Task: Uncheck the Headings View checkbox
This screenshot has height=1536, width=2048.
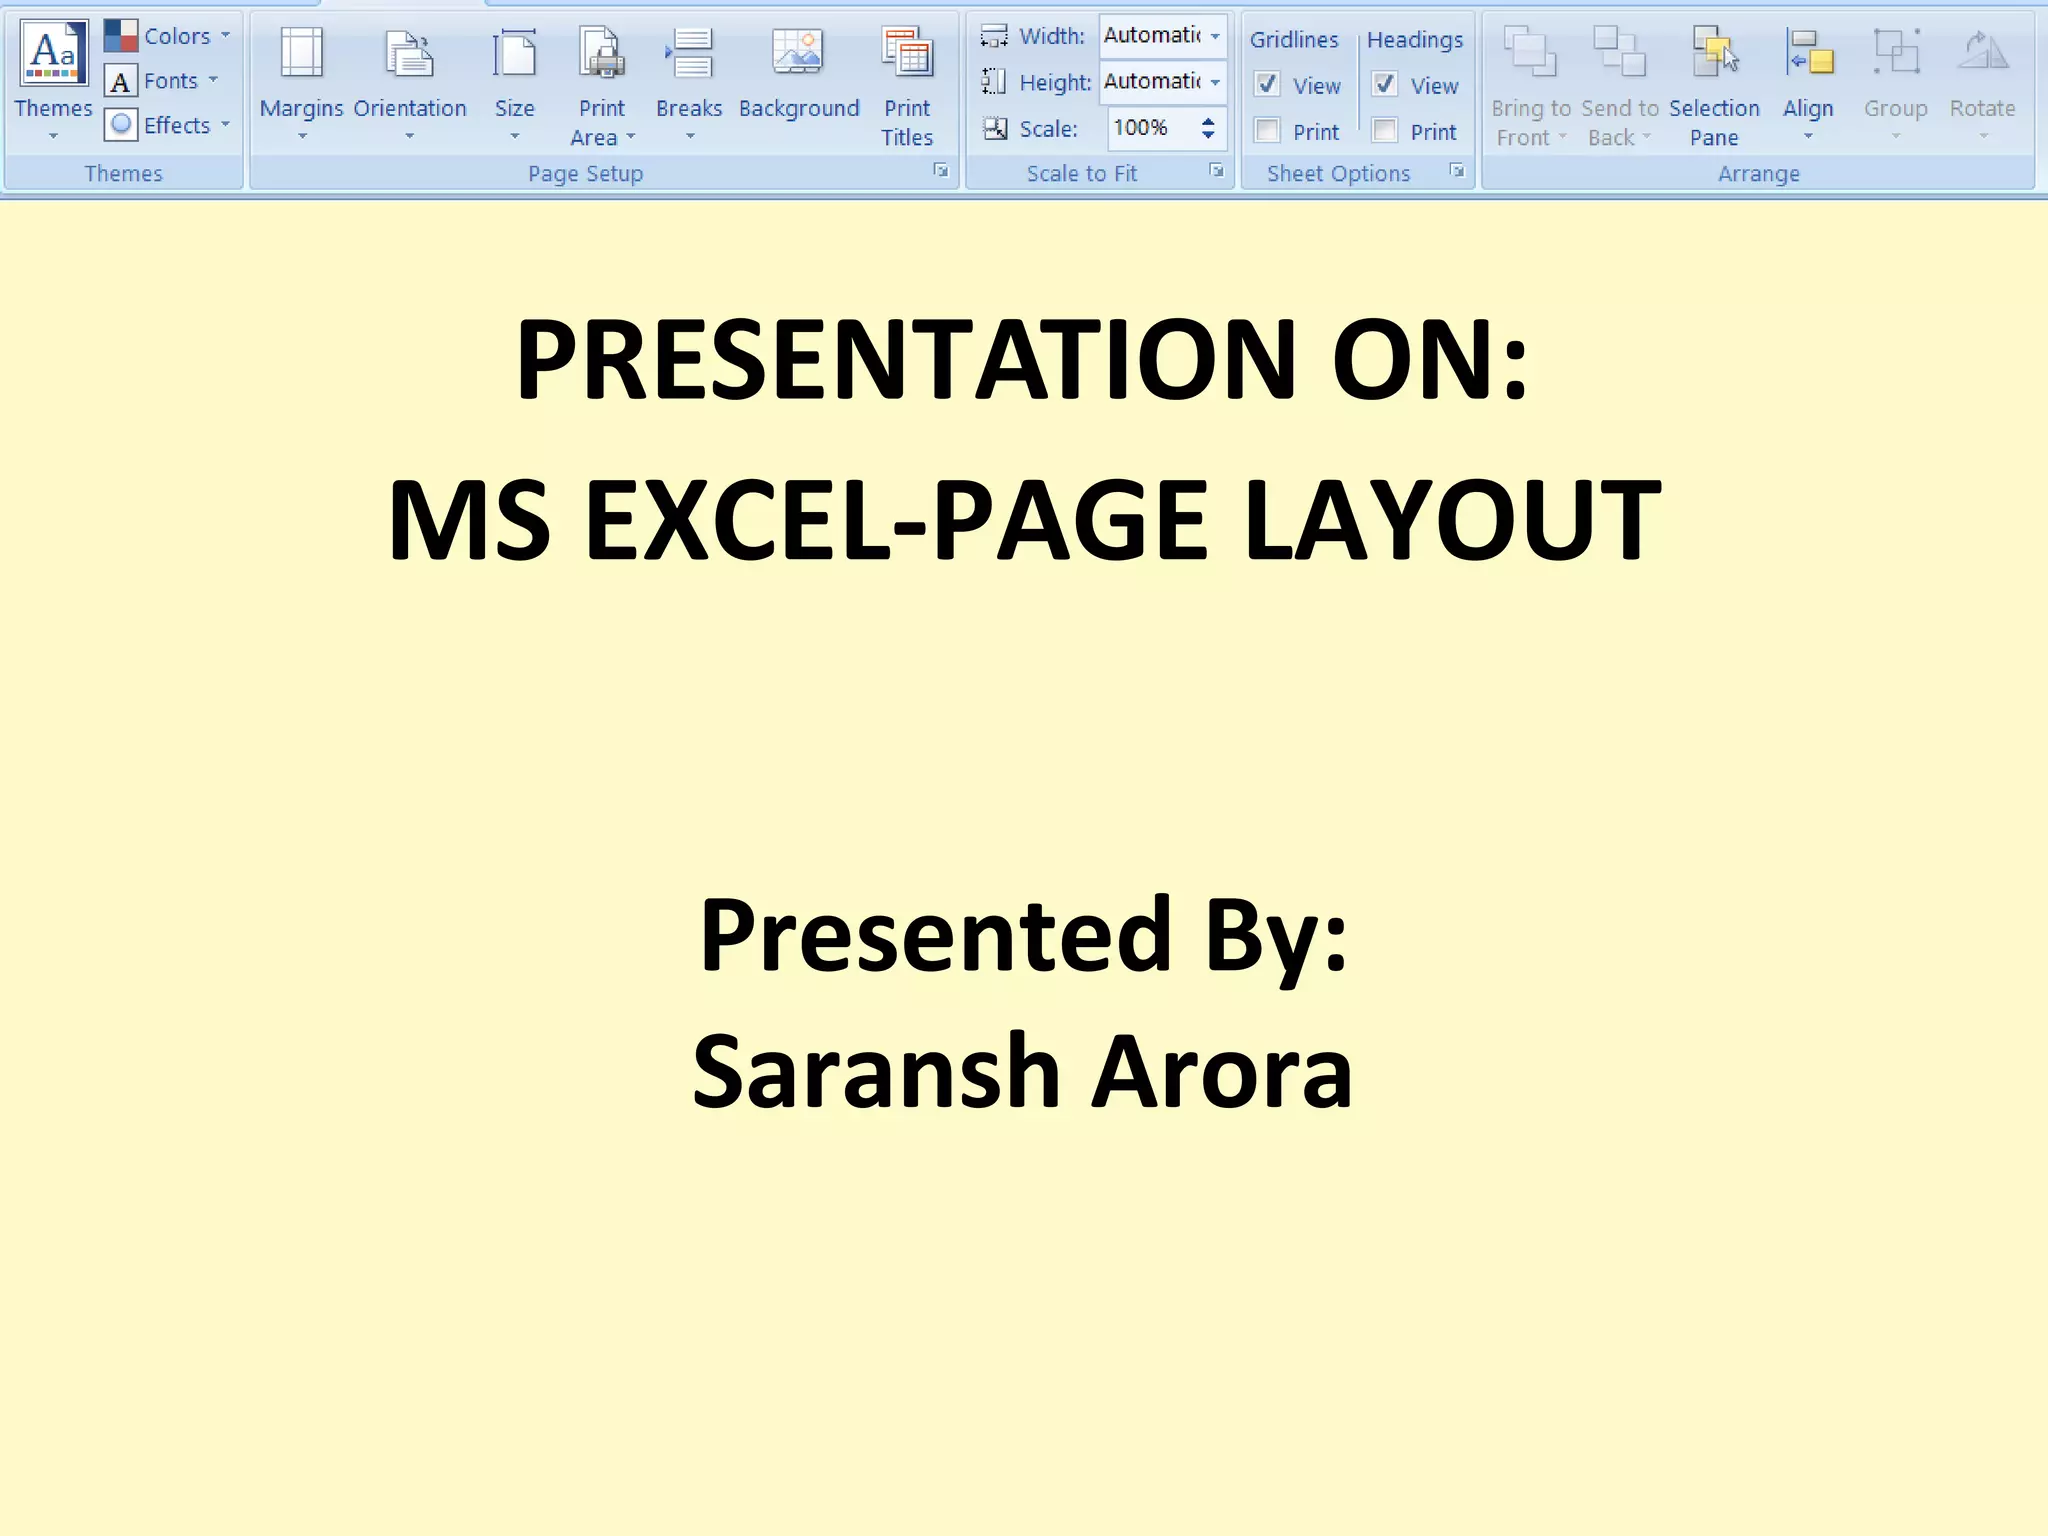Action: 1385,85
